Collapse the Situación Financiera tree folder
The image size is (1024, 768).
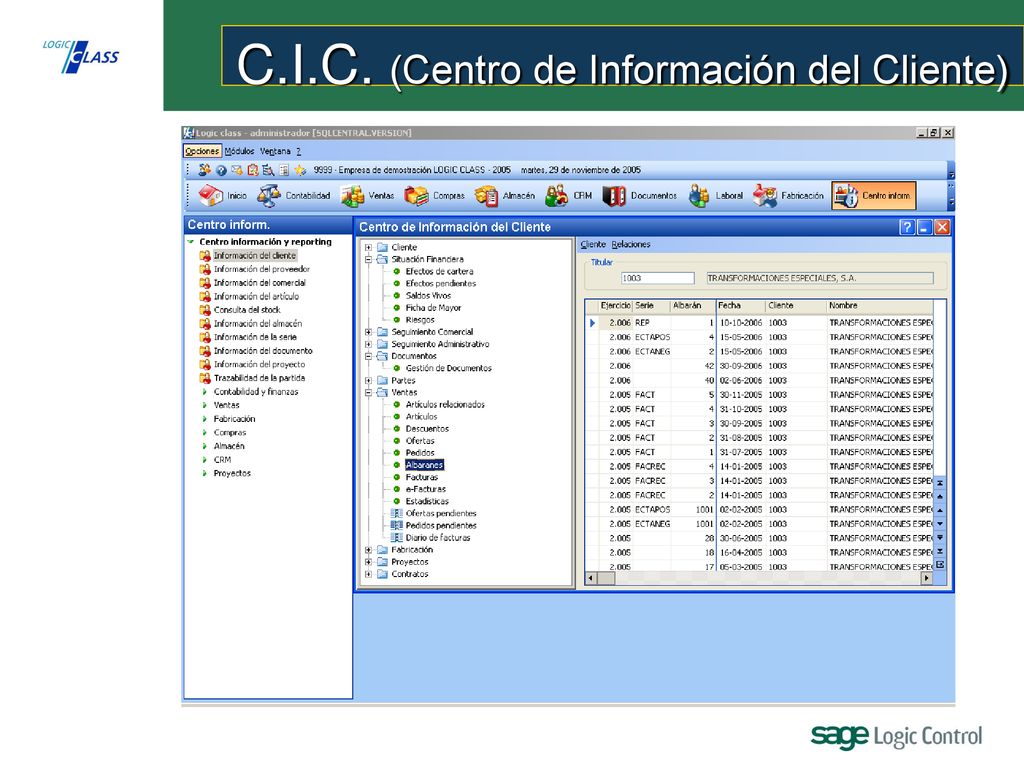(368, 259)
